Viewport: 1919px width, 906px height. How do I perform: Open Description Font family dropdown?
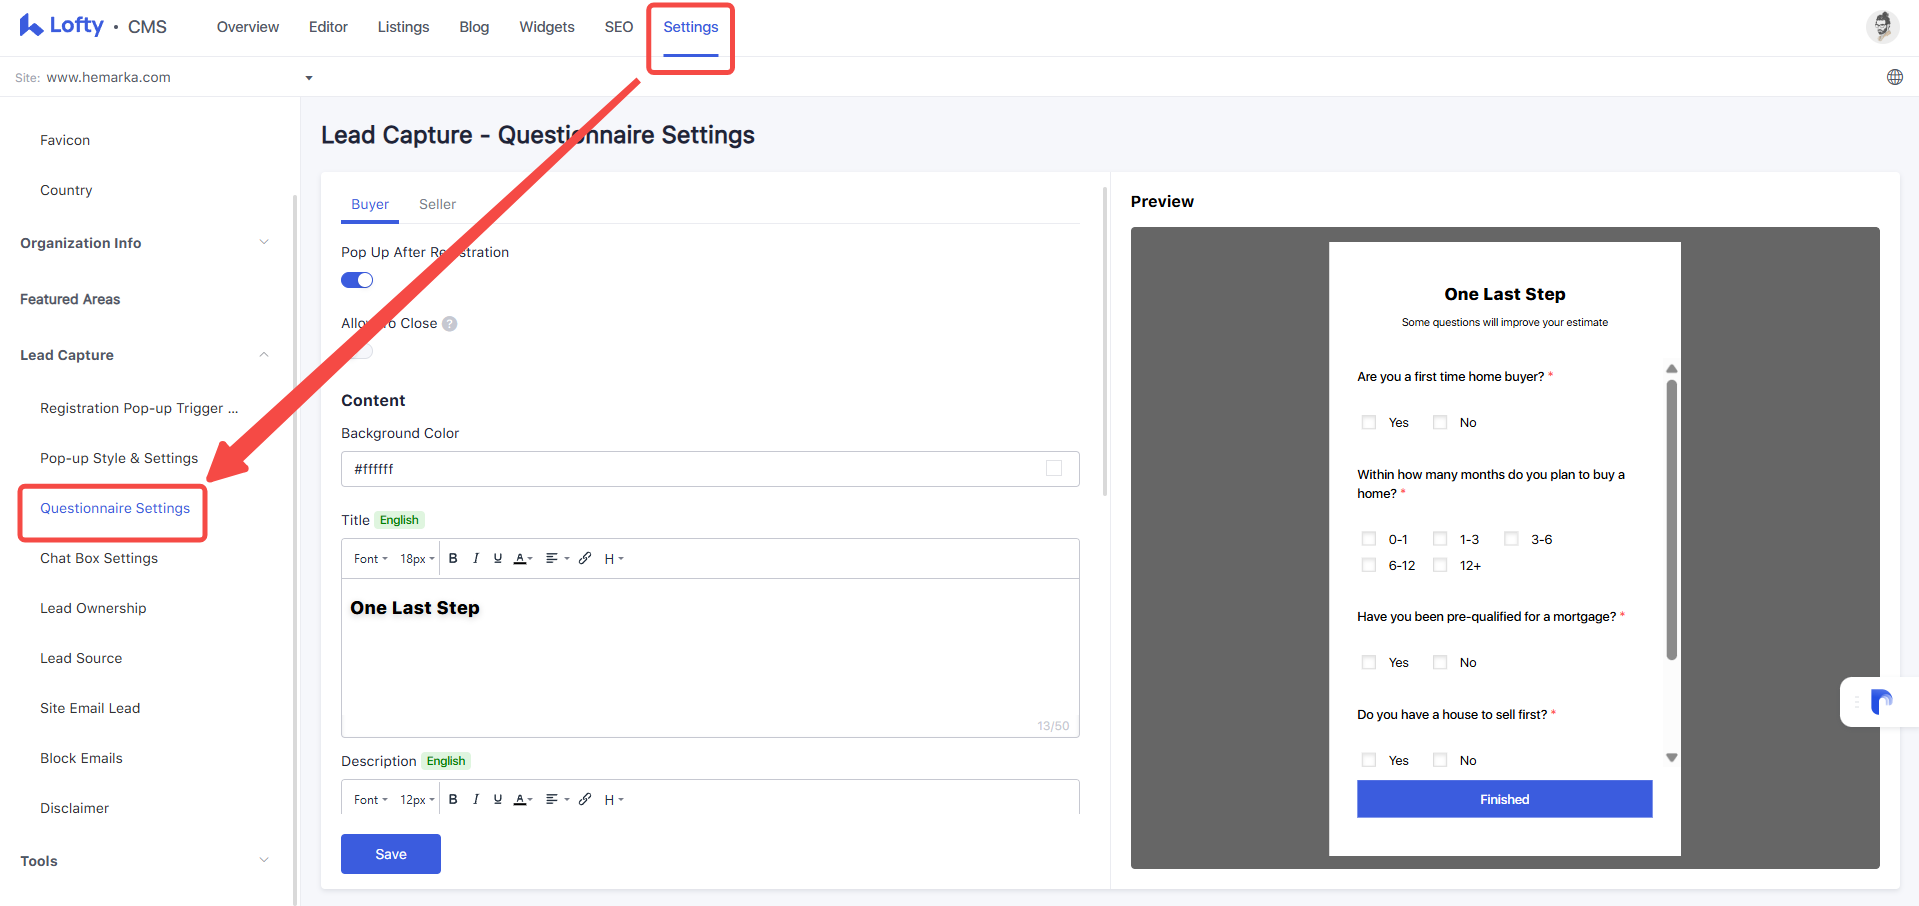coord(370,800)
